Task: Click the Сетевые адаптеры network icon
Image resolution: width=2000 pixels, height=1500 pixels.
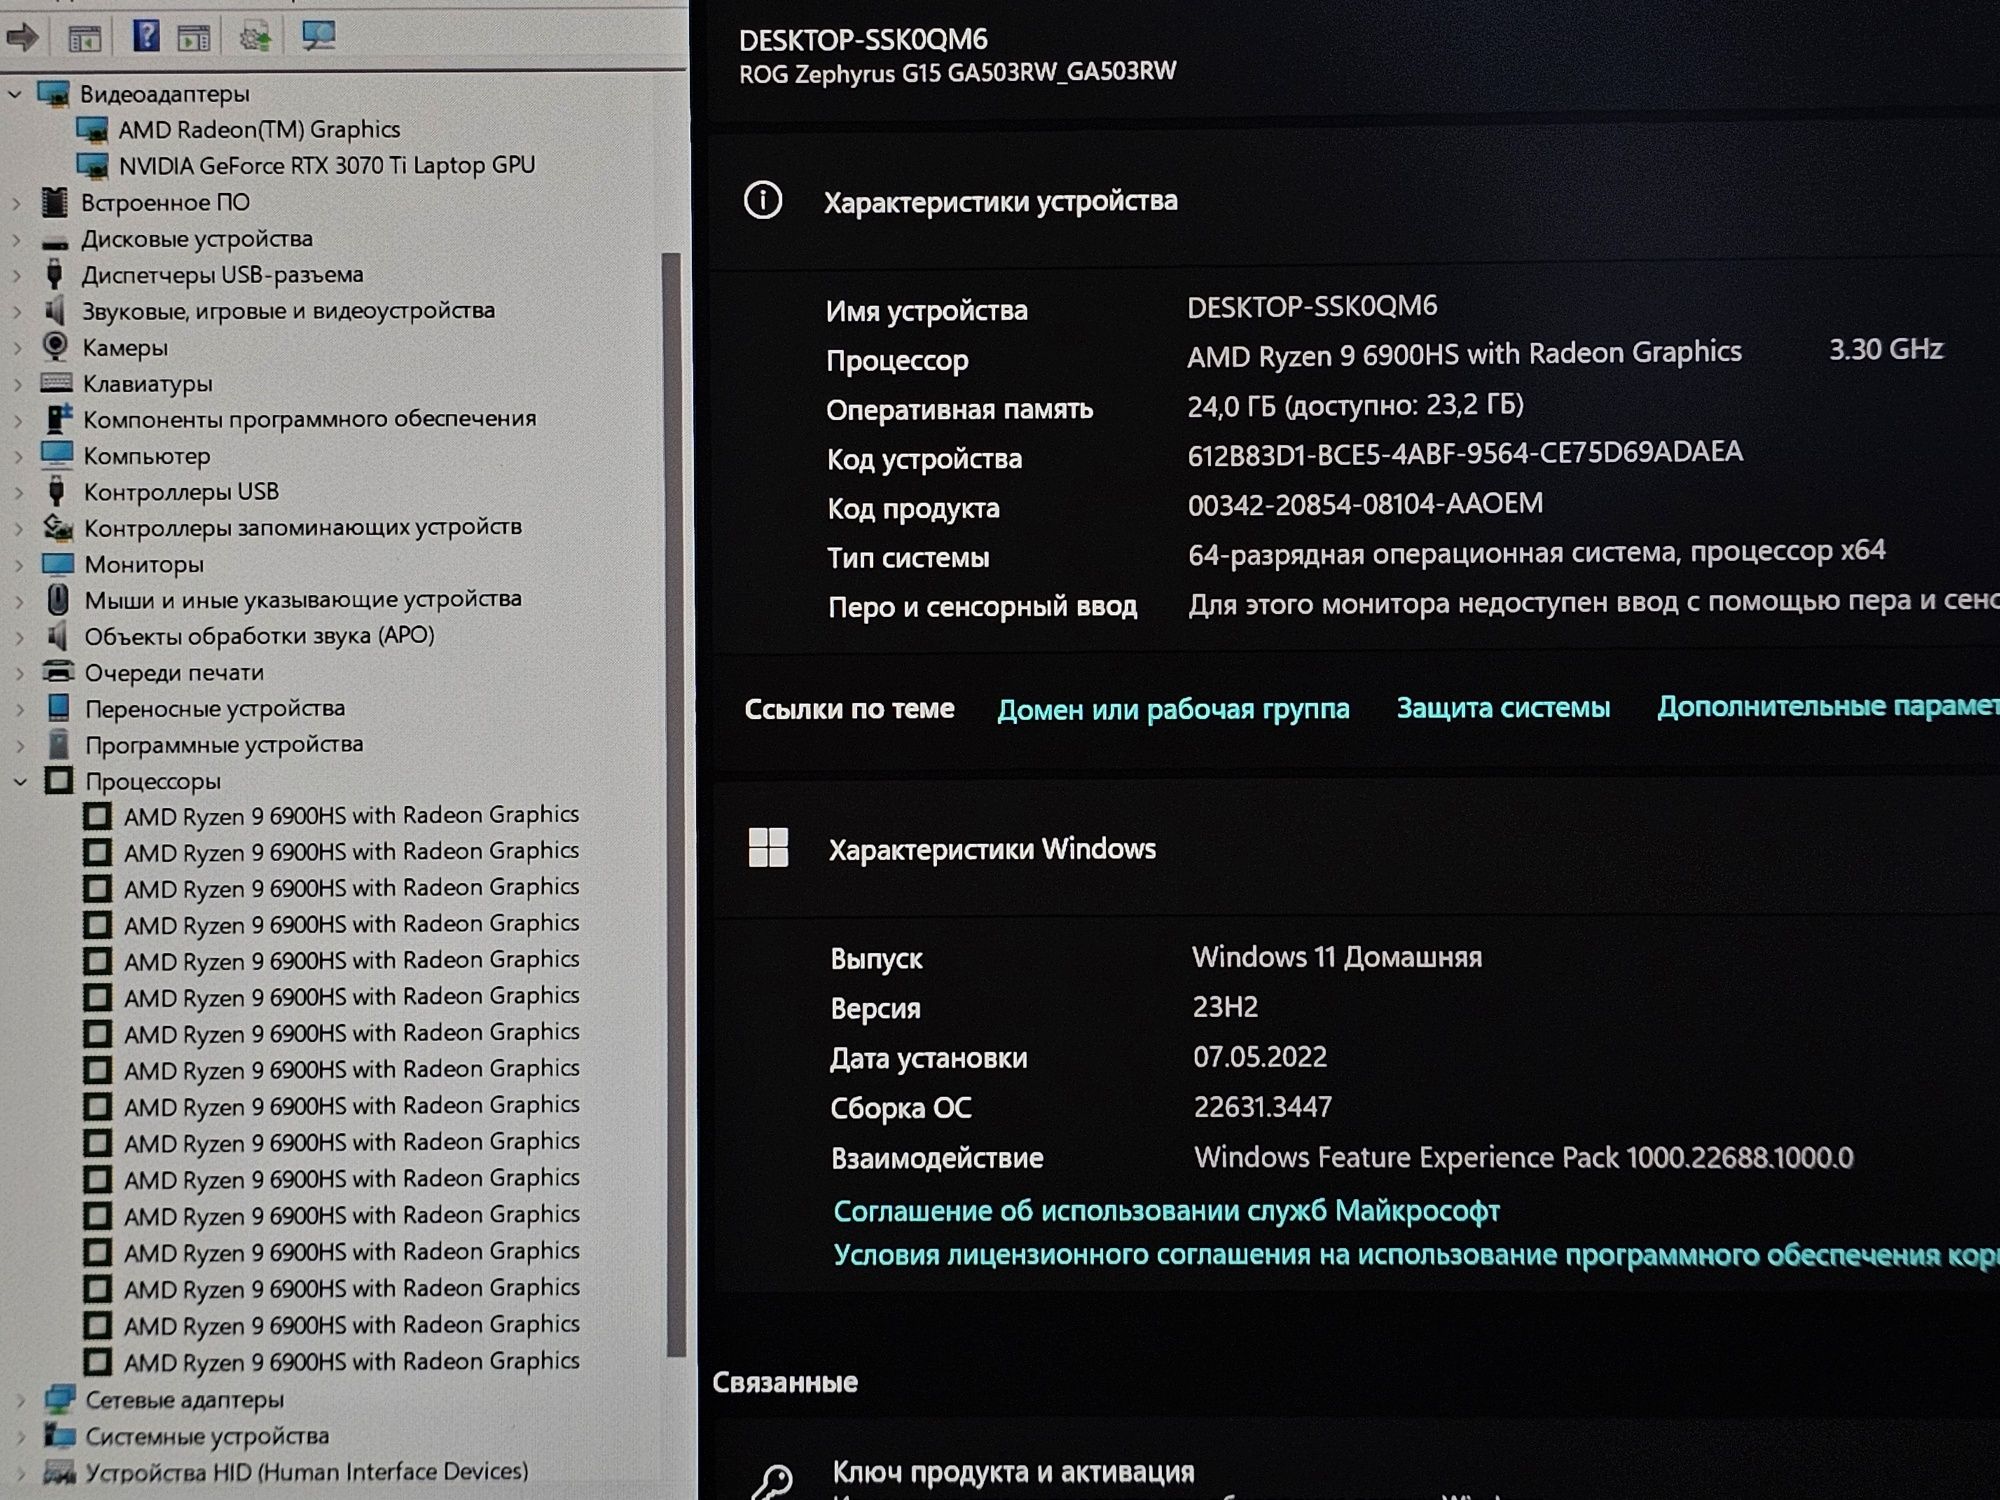Action: click(x=60, y=1399)
